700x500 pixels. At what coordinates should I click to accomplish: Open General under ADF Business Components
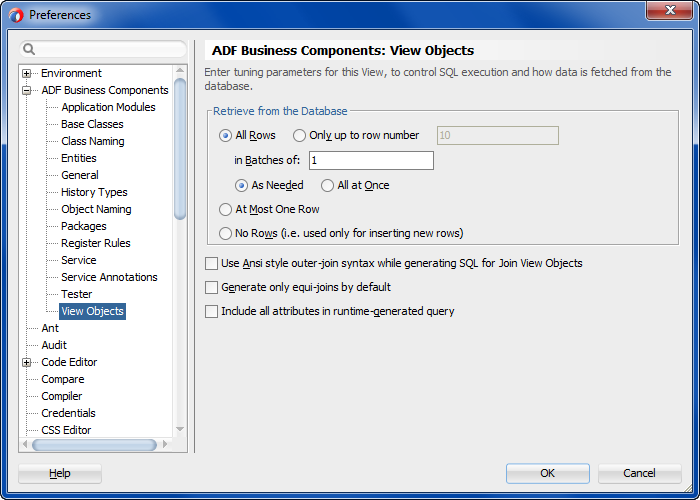(x=80, y=175)
